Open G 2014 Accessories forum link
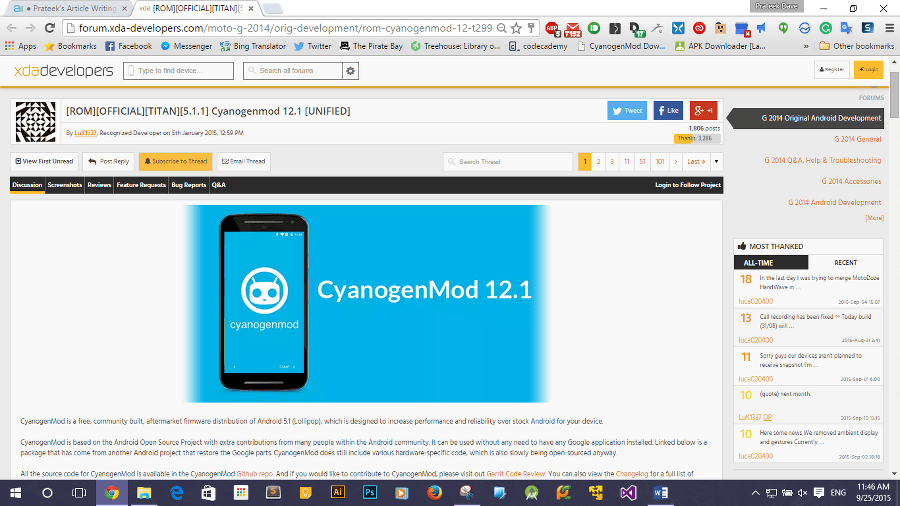 851,181
